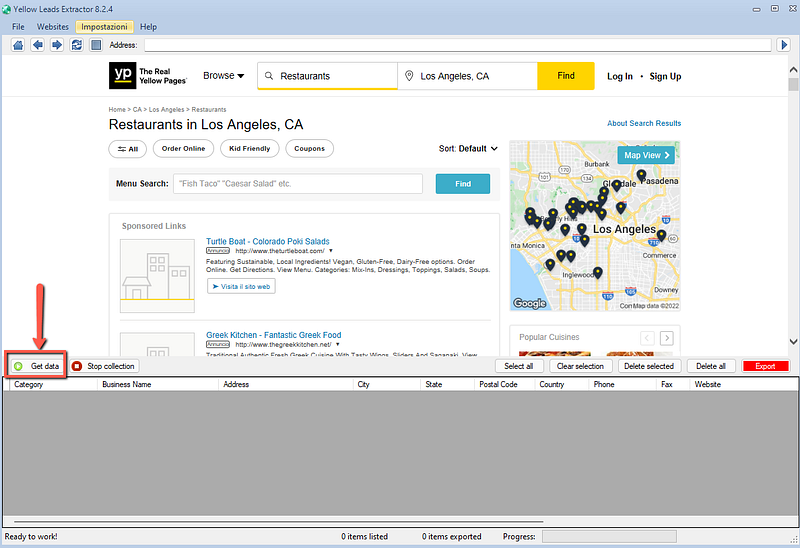This screenshot has width=800, height=548.
Task: Refresh the page with the reload icon
Action: click(x=77, y=45)
